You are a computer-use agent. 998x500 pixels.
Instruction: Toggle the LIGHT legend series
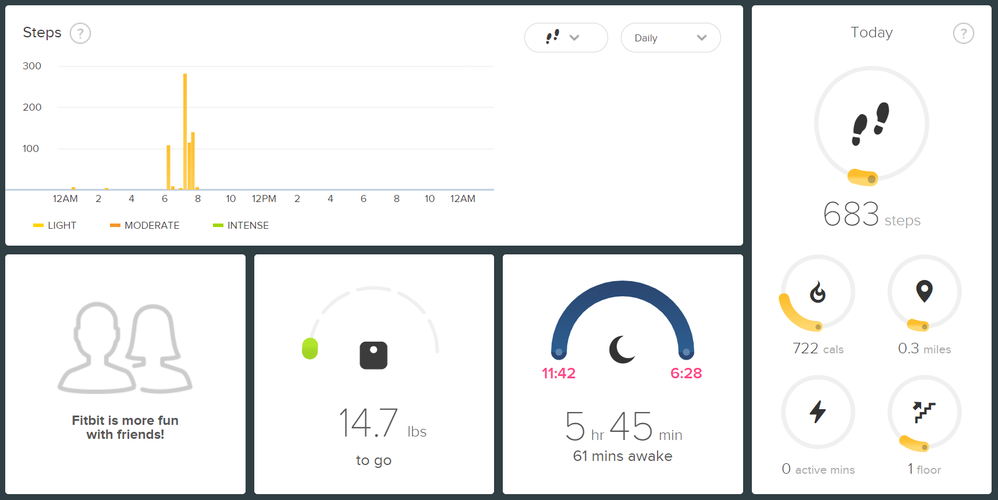coord(55,225)
